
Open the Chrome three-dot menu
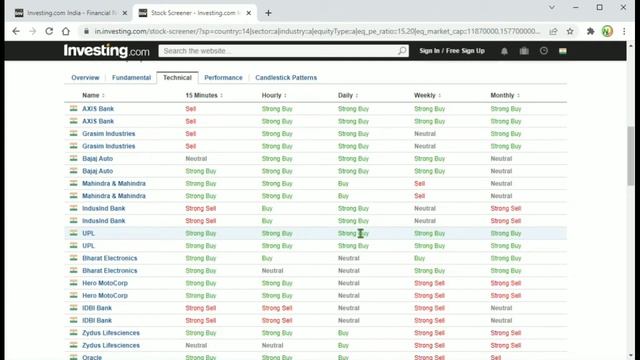[624, 31]
